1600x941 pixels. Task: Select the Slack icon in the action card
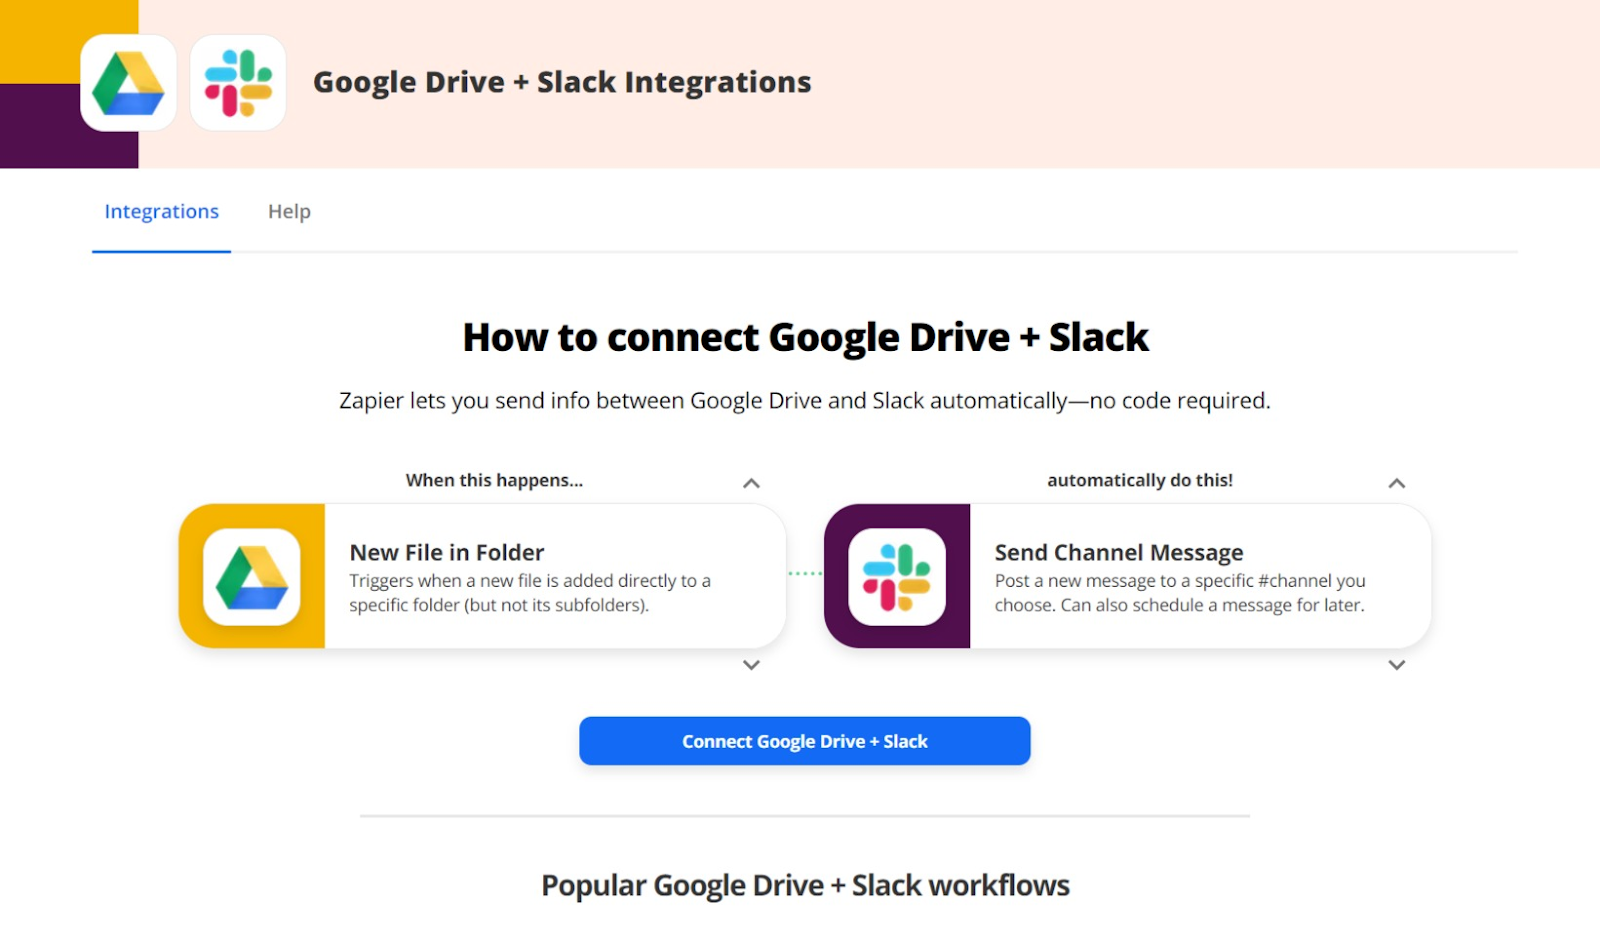[897, 577]
